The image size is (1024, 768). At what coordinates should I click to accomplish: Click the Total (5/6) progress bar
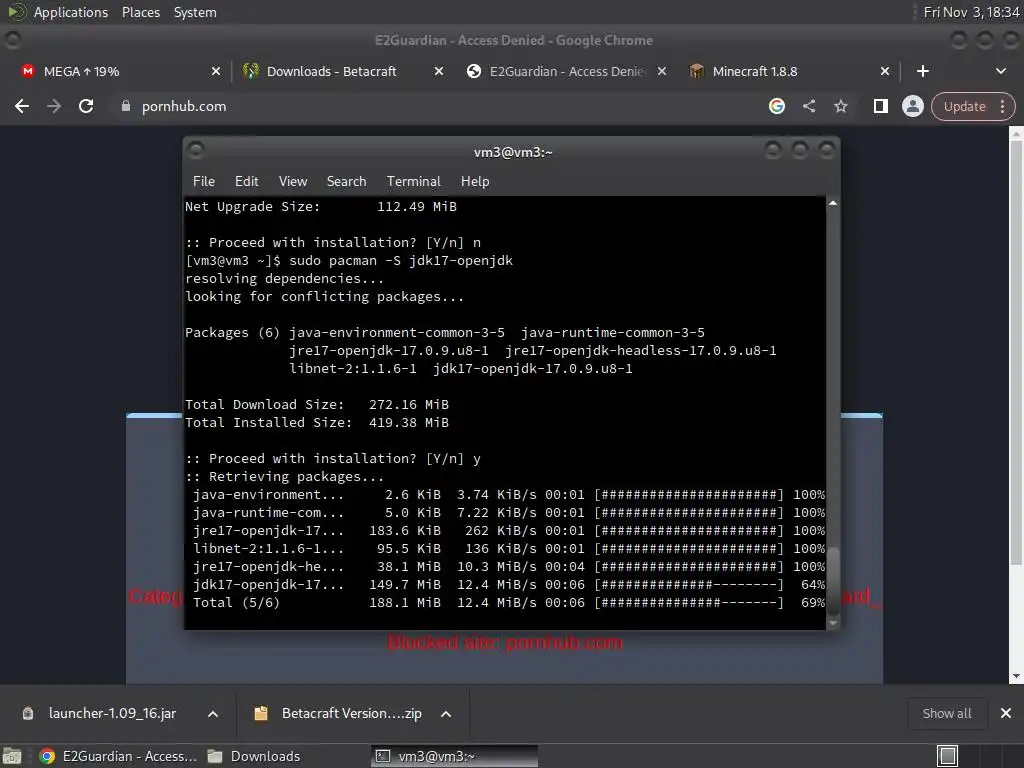pyautogui.click(x=689, y=603)
